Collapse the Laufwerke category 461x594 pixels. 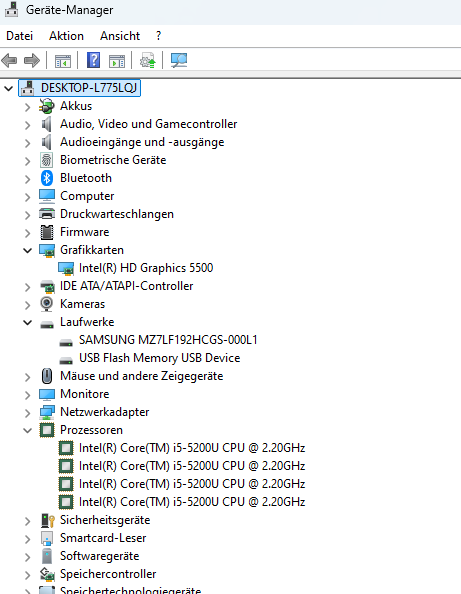[28, 322]
